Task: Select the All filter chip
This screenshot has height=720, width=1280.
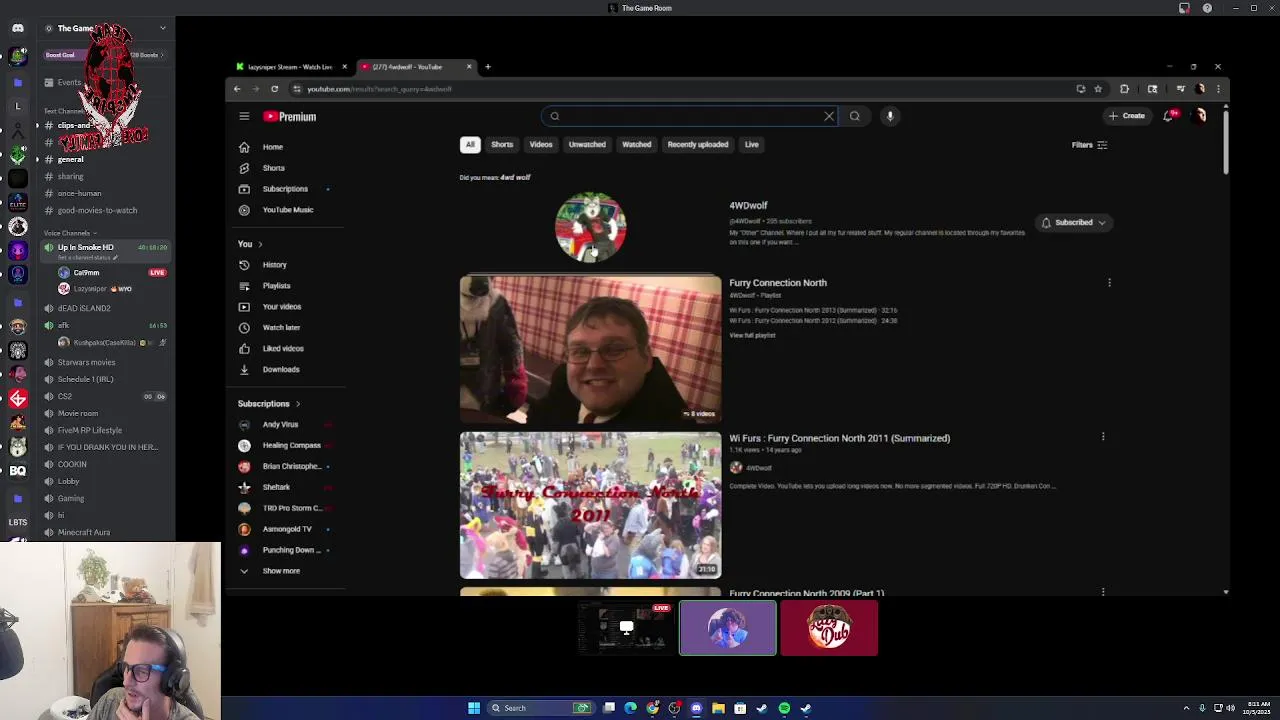Action: 470,145
